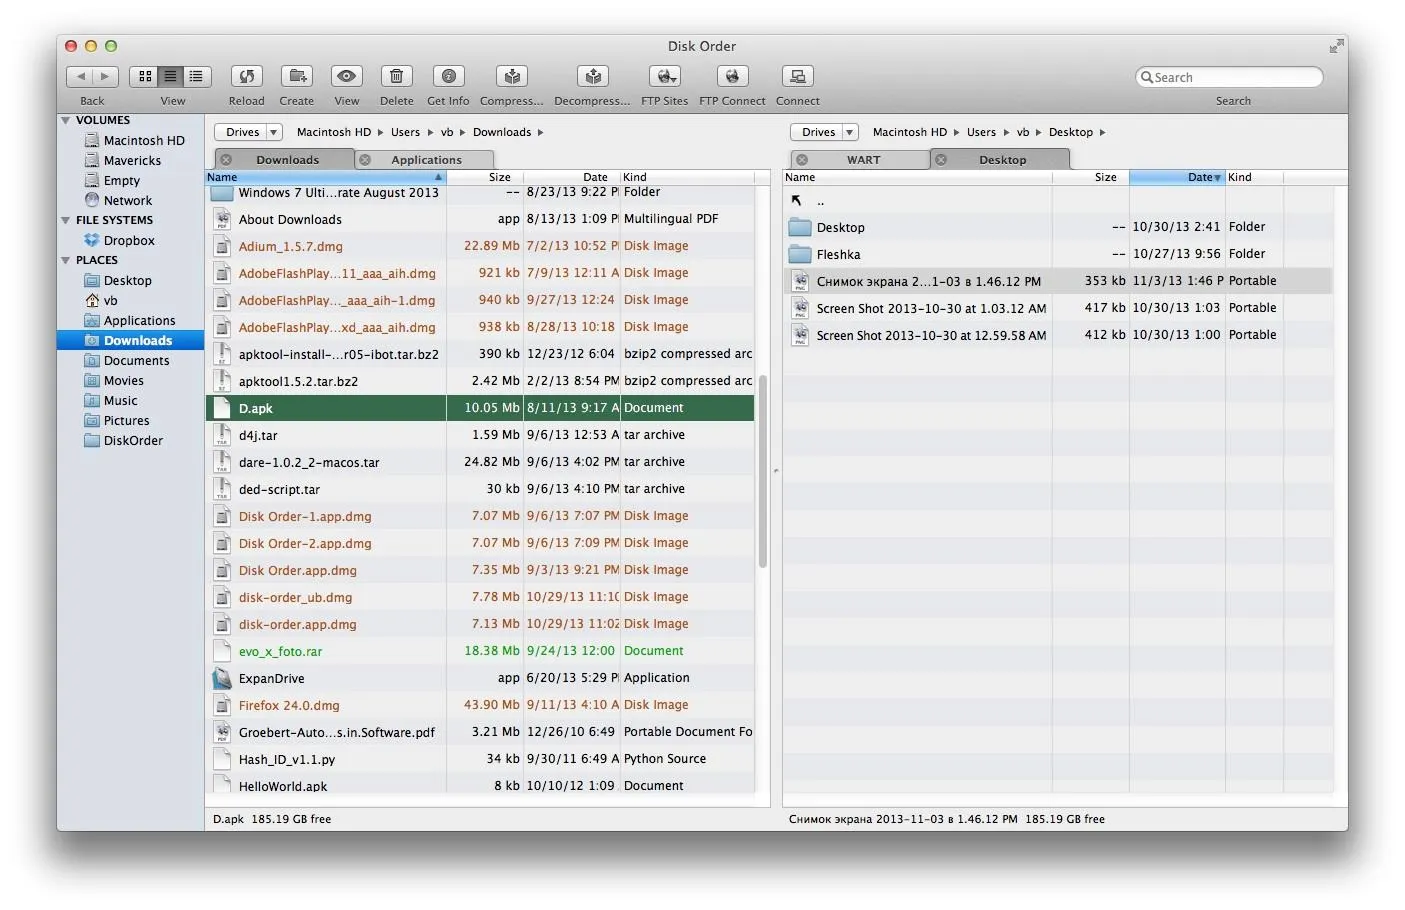
Task: Open the right pane Drives dropdown
Action: point(823,131)
